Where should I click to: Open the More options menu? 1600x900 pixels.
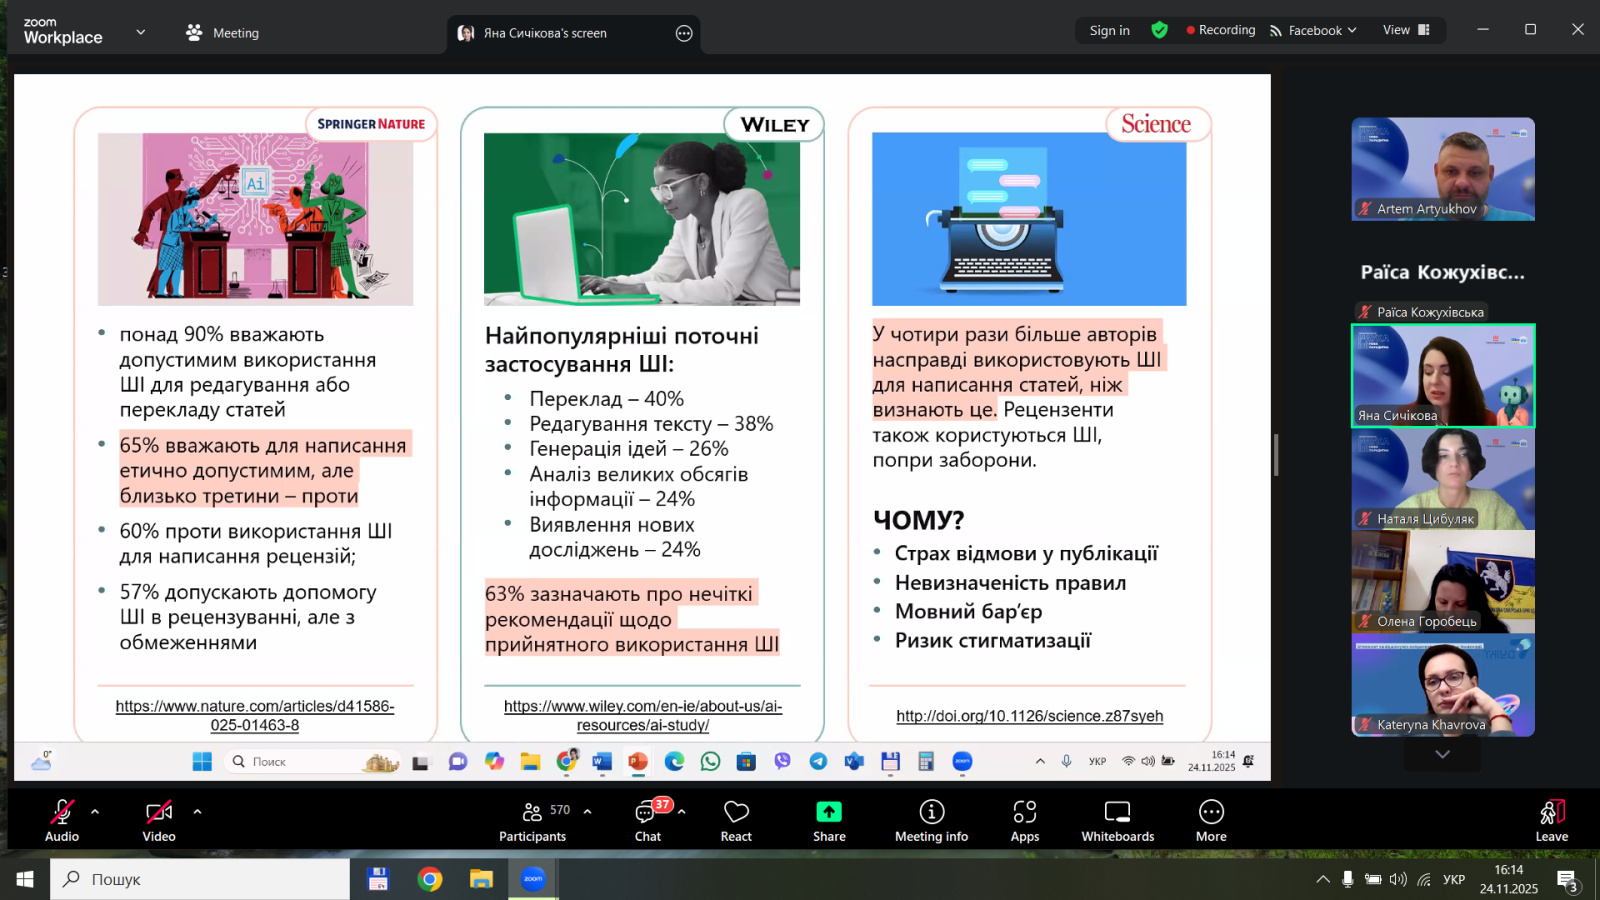(x=1211, y=819)
